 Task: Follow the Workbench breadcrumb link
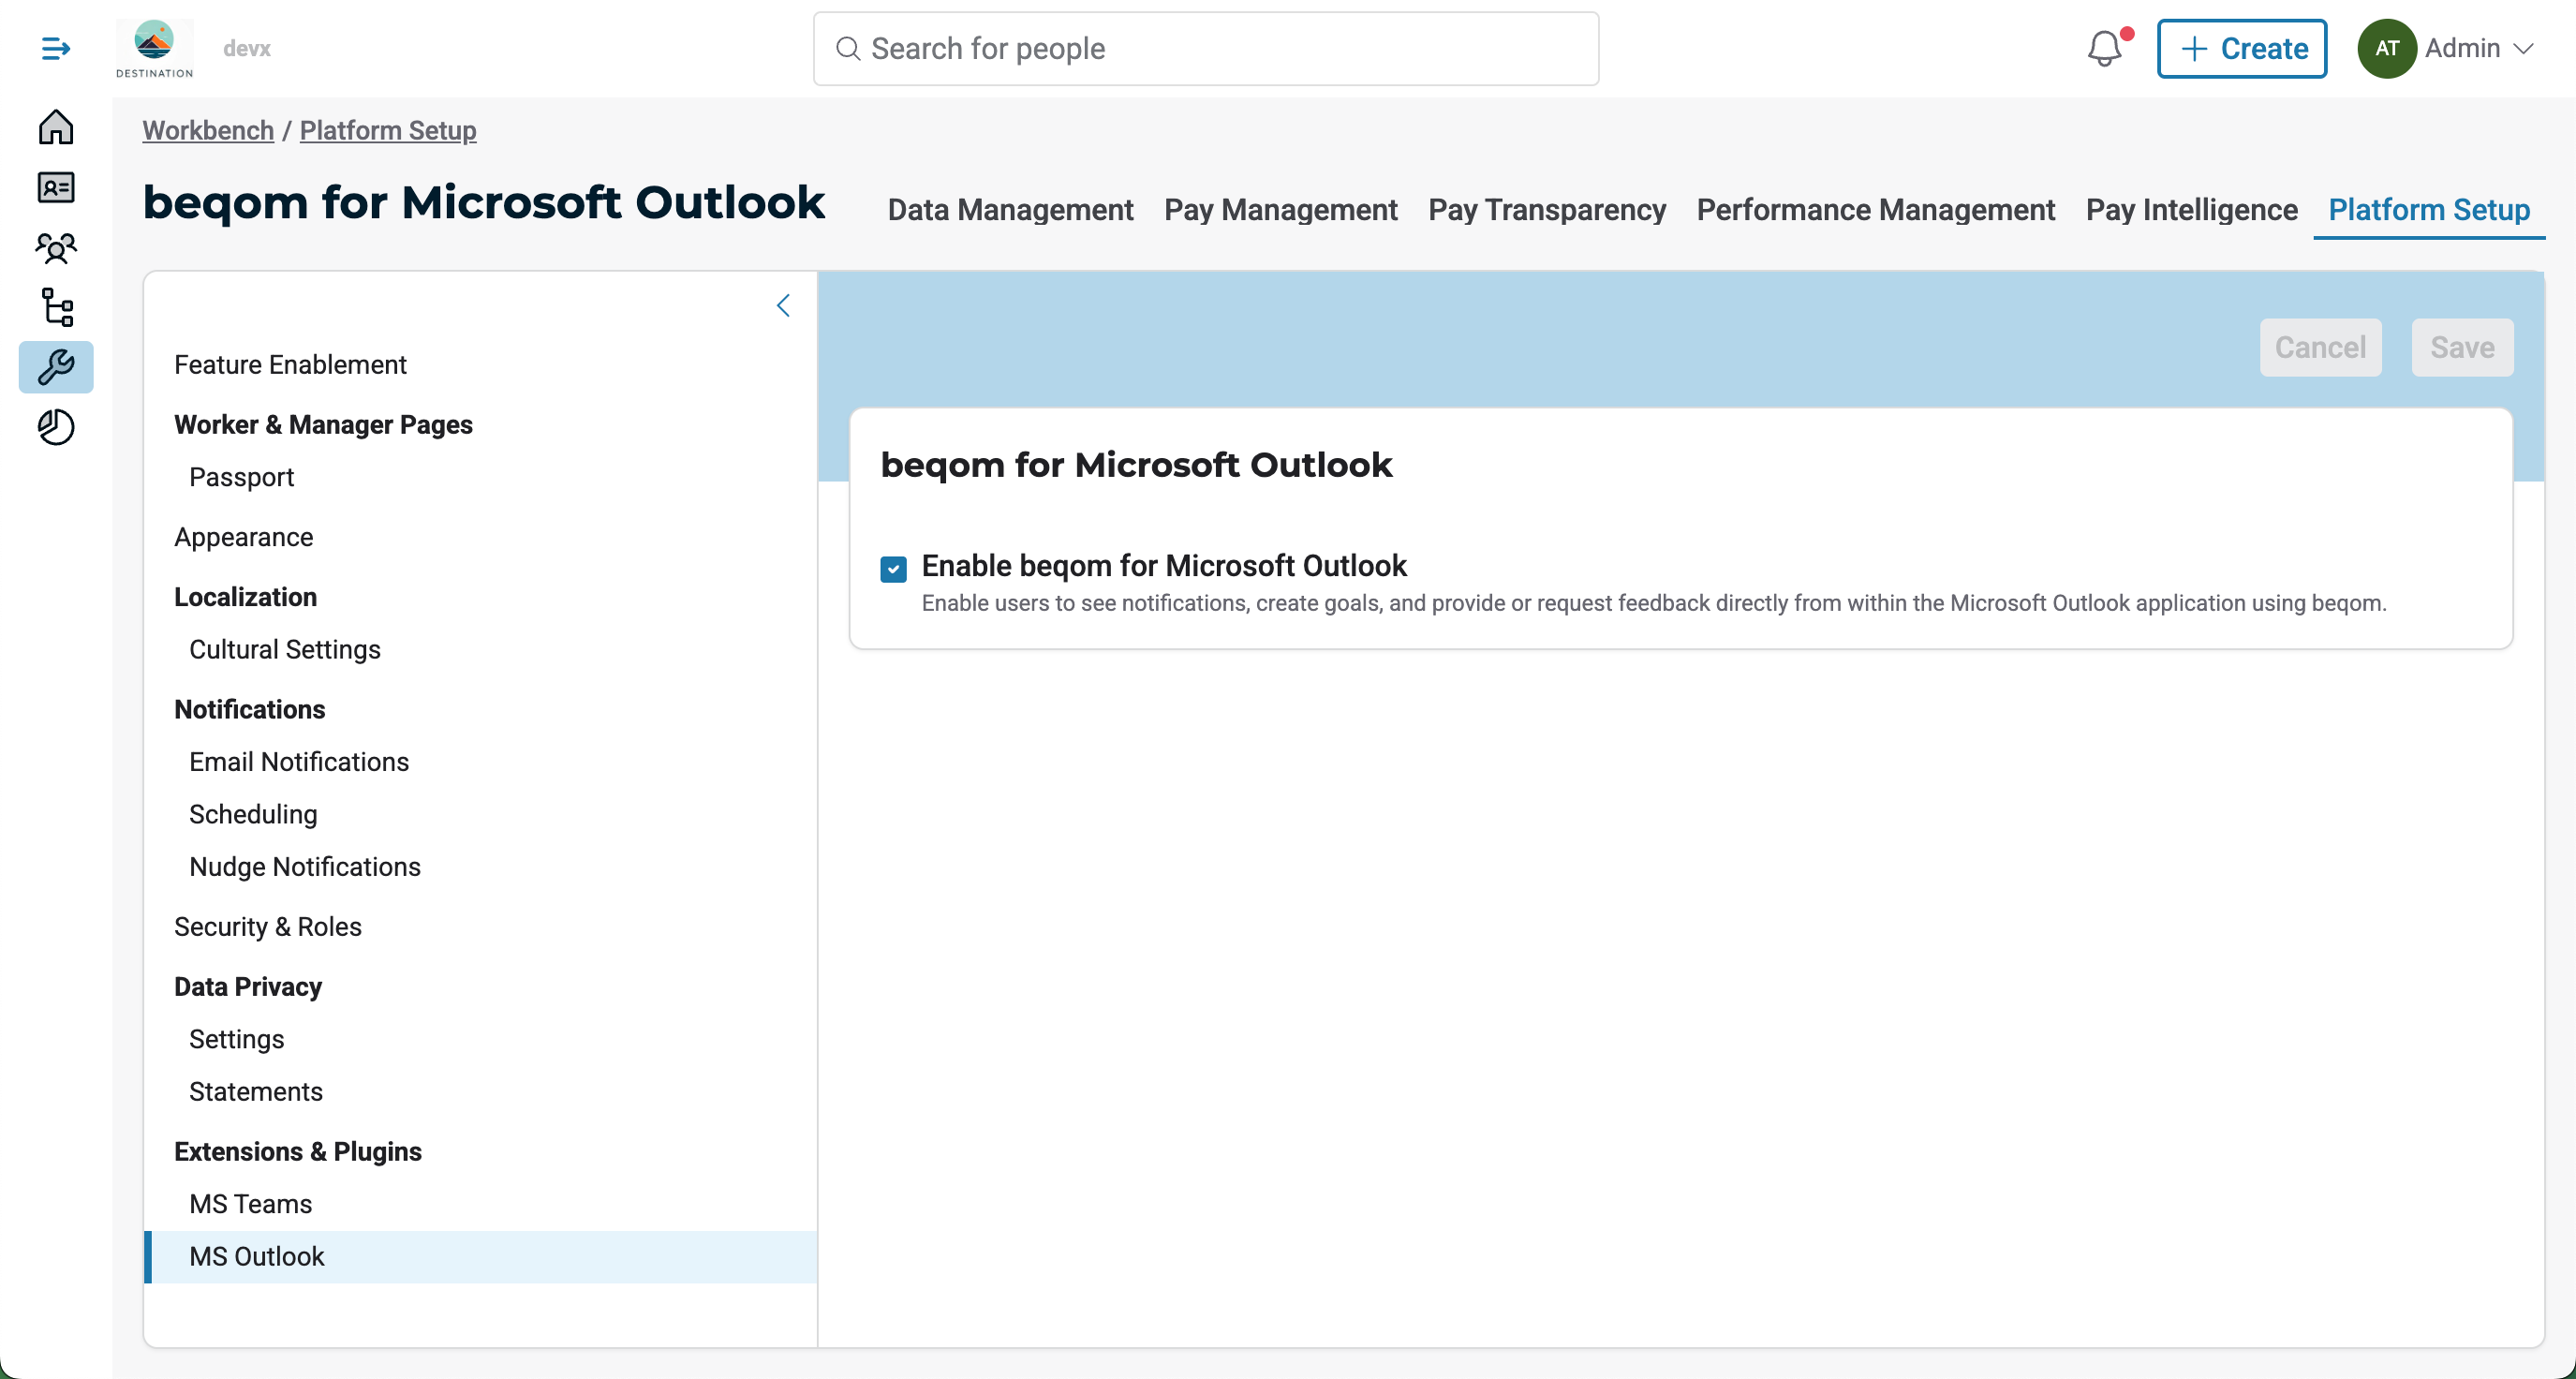click(208, 130)
